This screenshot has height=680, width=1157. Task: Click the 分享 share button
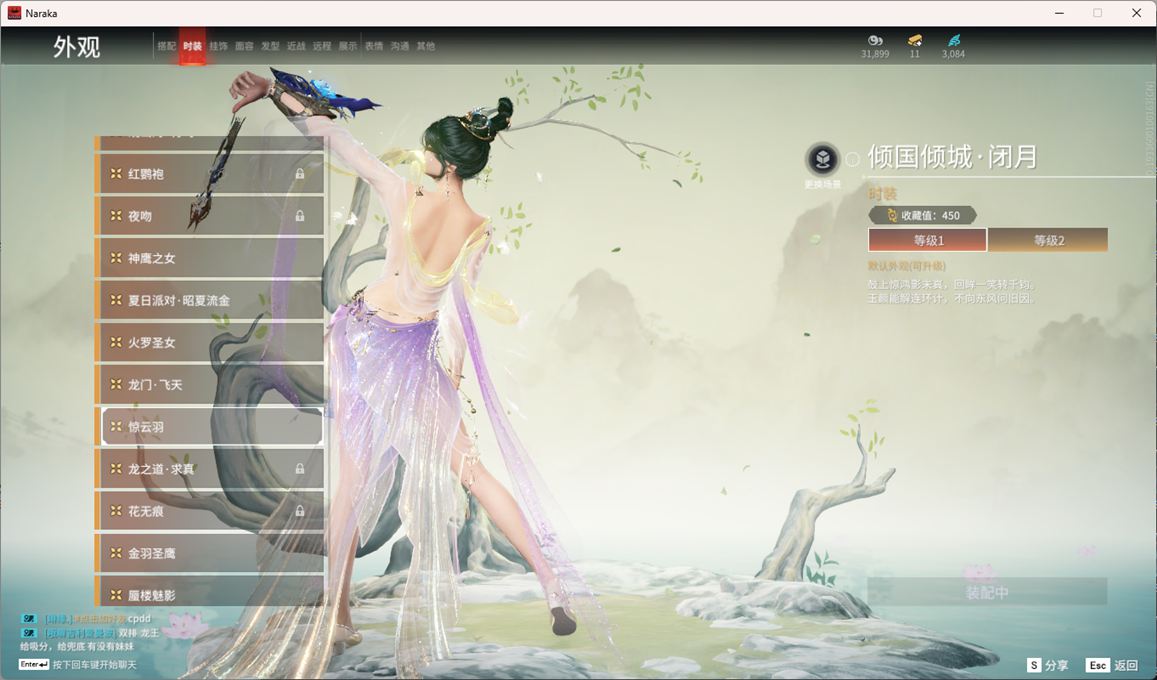coord(1048,665)
